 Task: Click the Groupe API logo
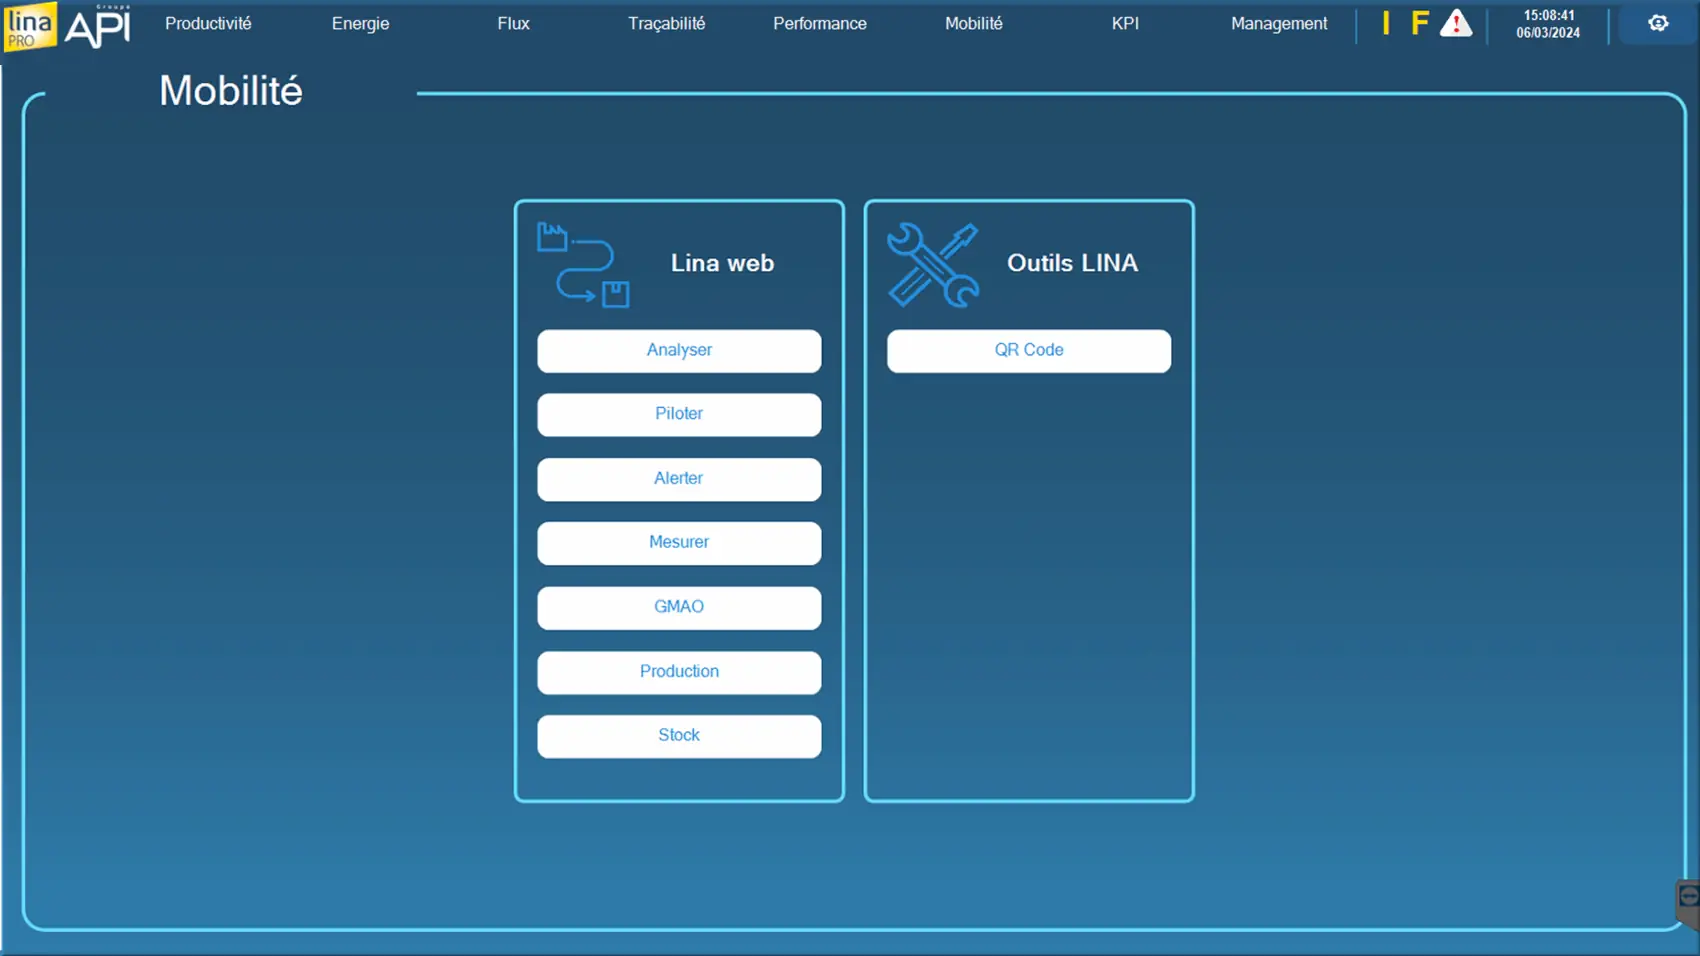98,26
